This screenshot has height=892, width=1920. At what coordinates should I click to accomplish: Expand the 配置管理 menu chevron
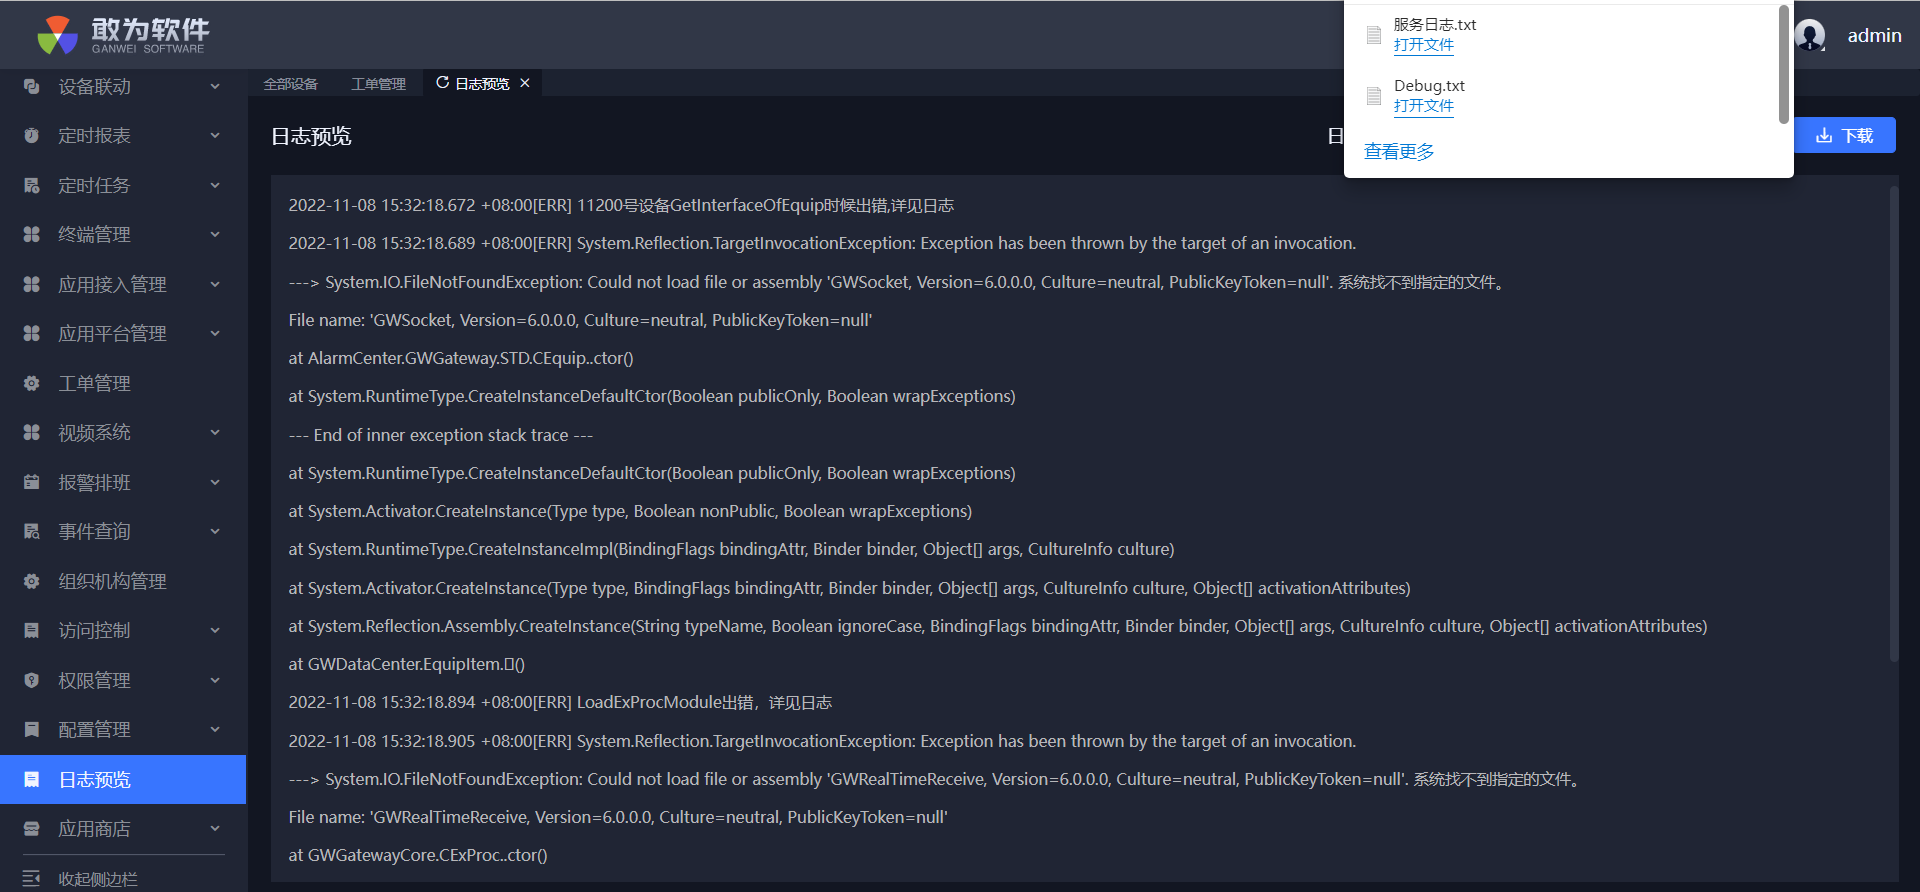pyautogui.click(x=215, y=730)
